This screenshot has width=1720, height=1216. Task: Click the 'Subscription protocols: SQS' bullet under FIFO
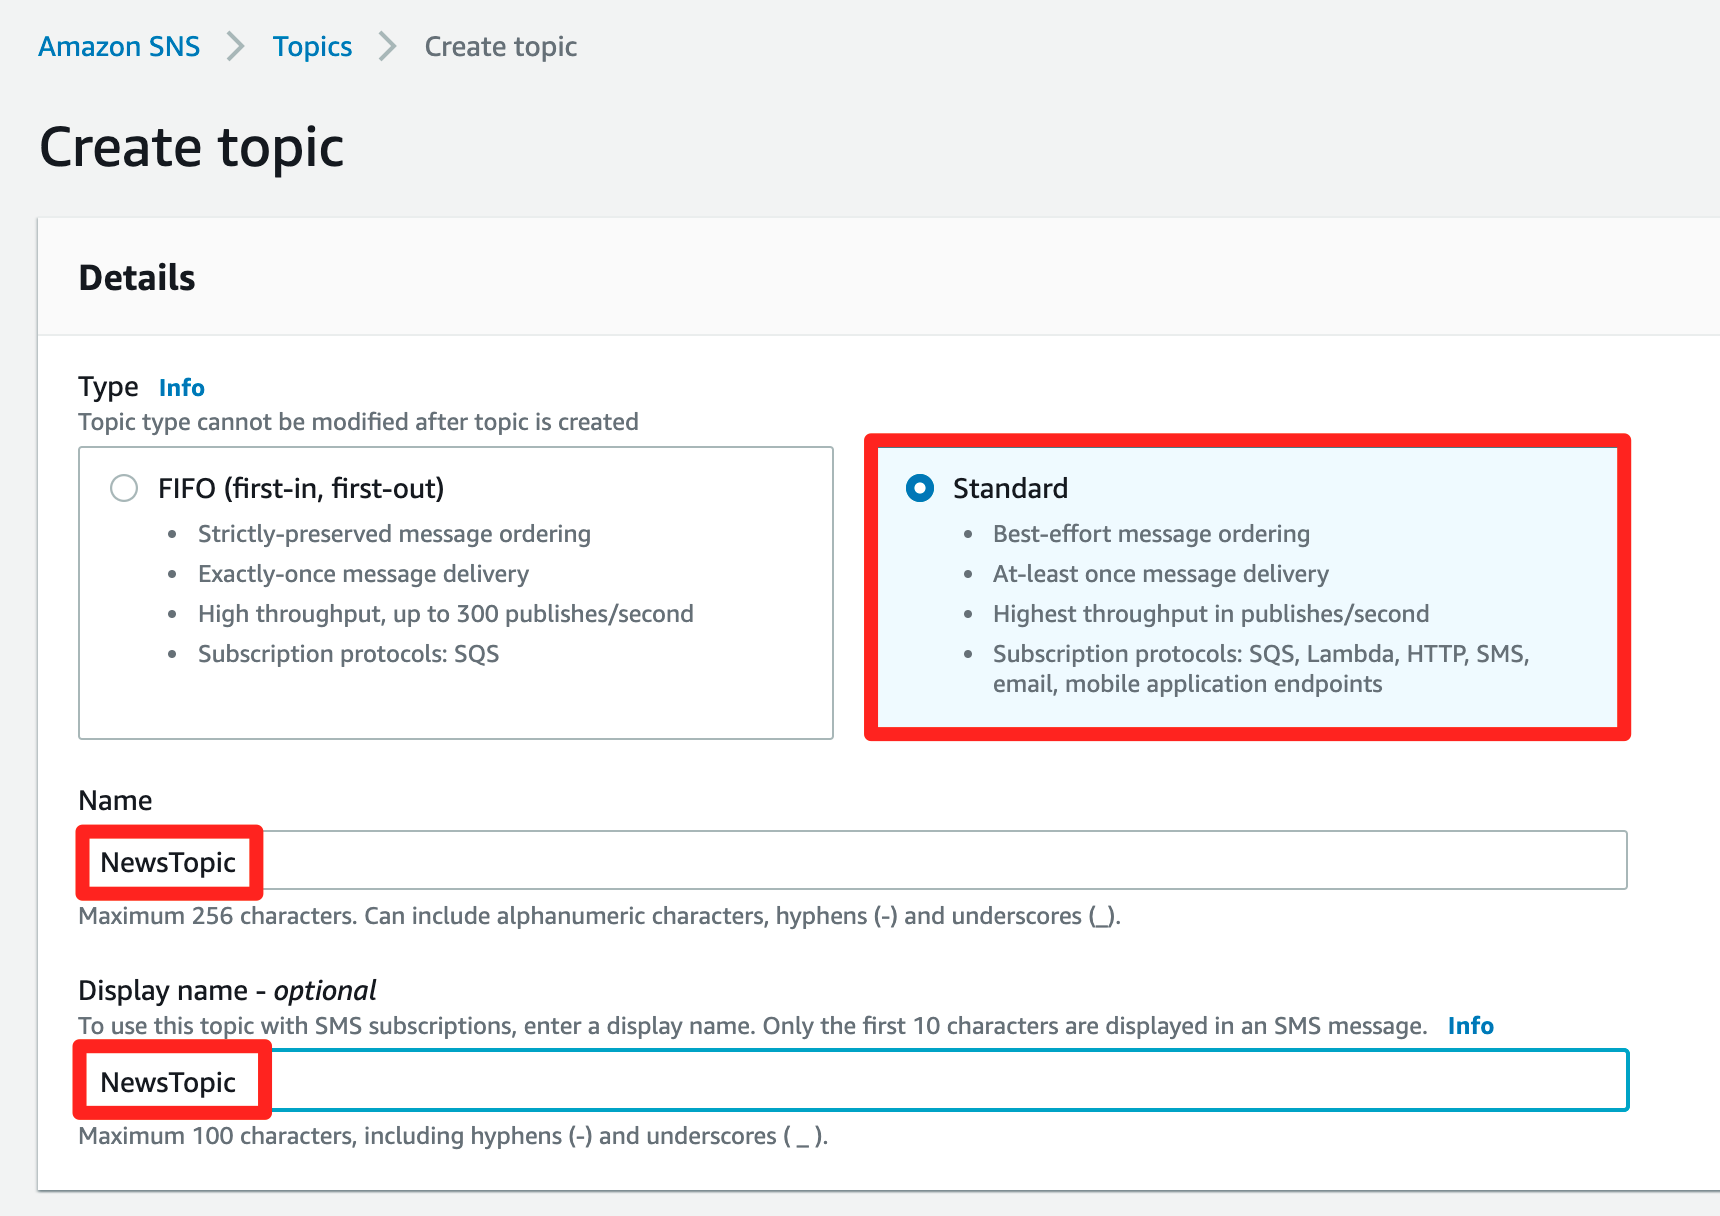click(348, 654)
